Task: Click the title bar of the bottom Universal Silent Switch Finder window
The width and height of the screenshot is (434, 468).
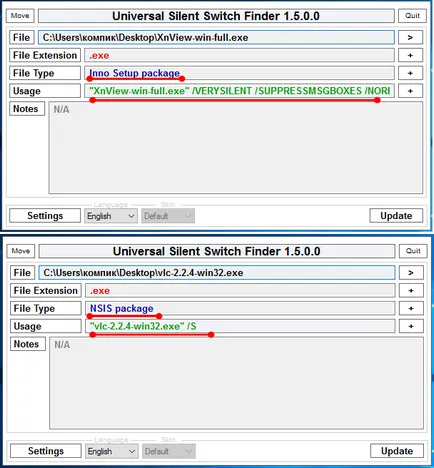Action: coord(217,251)
